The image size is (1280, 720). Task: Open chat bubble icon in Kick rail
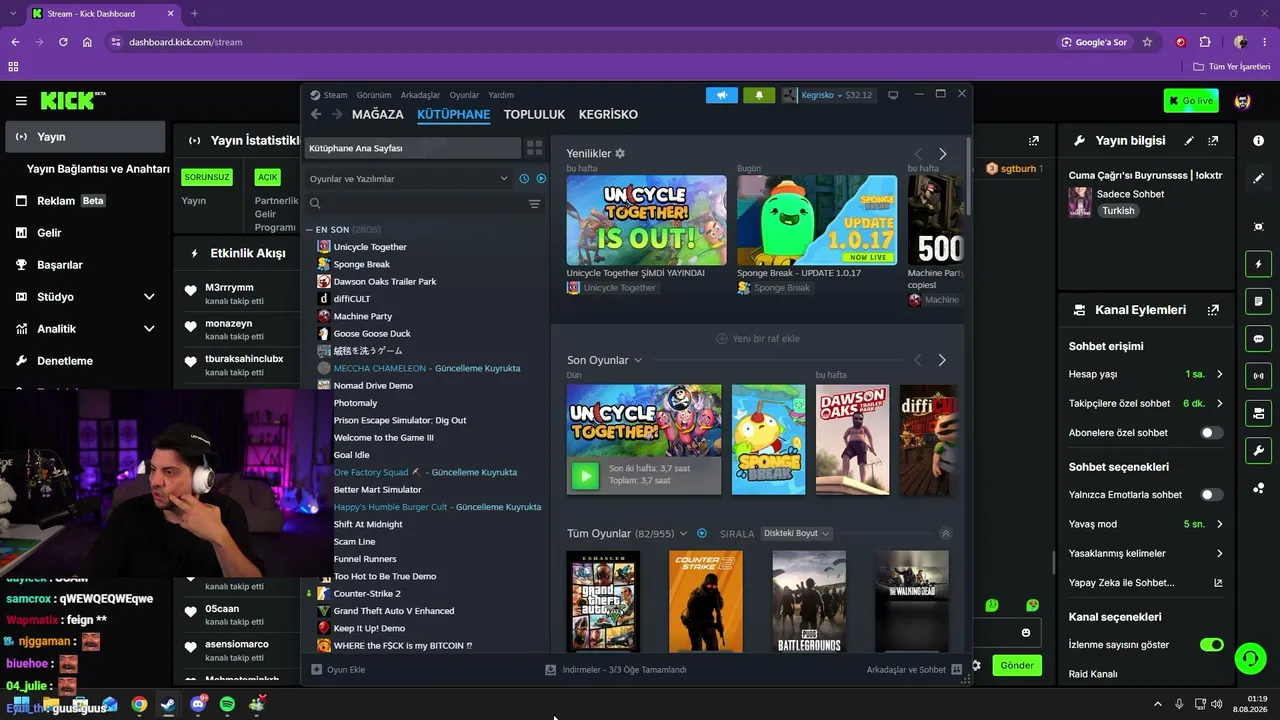[1258, 339]
